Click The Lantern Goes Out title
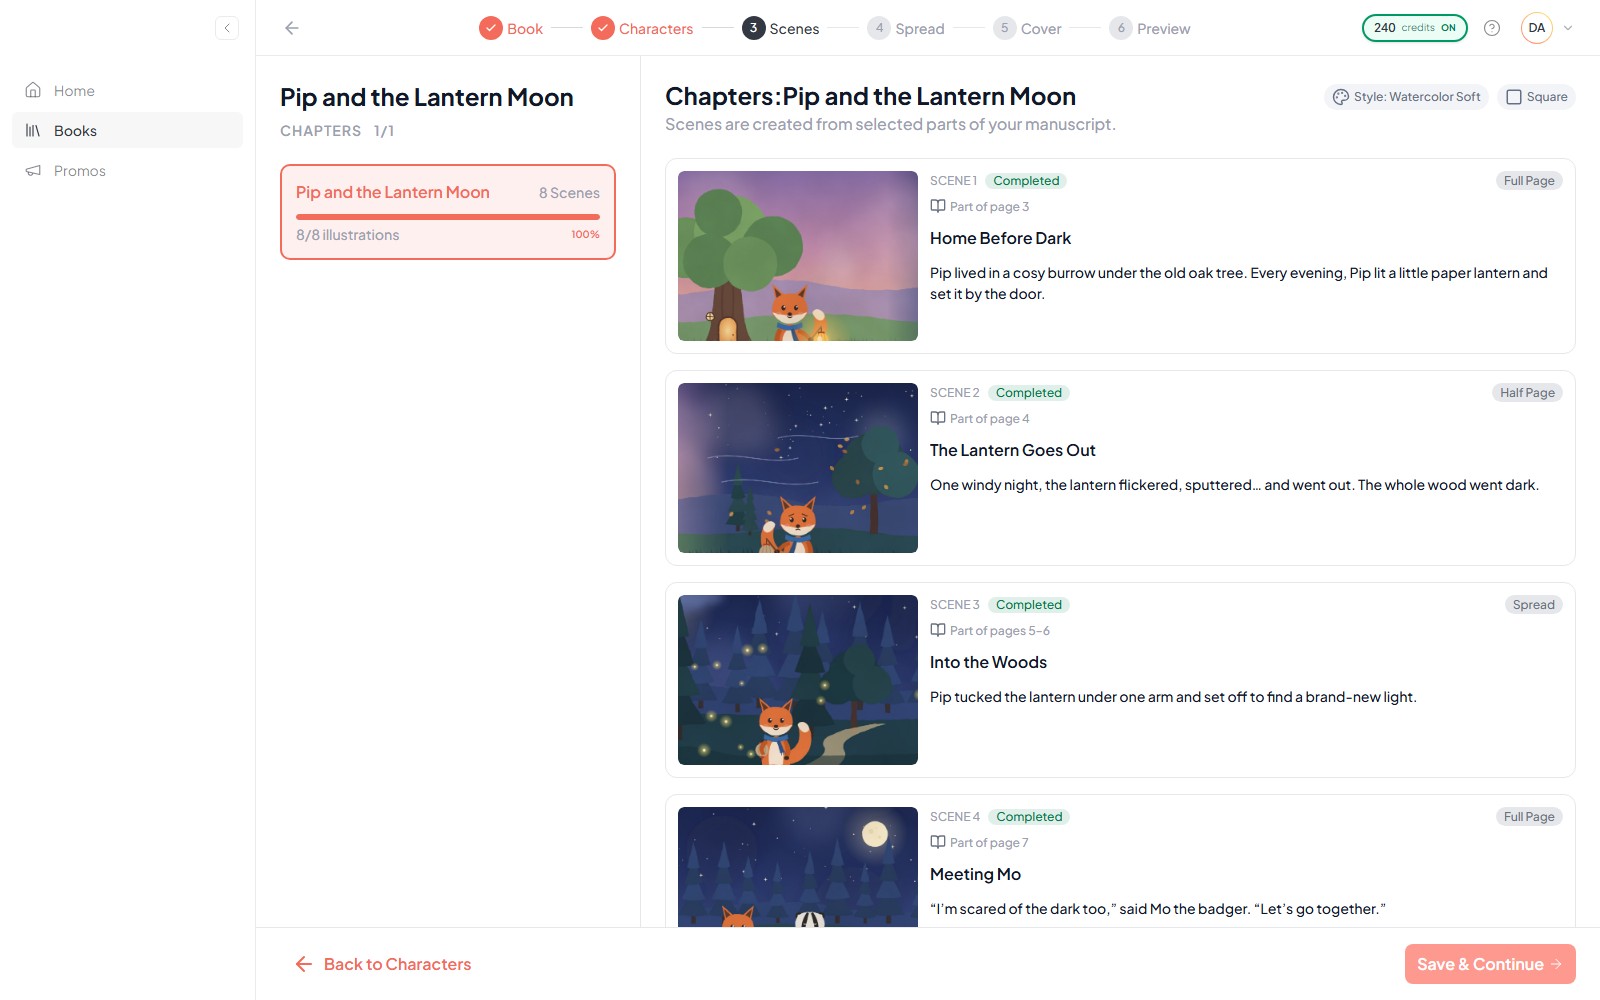 (x=1013, y=450)
